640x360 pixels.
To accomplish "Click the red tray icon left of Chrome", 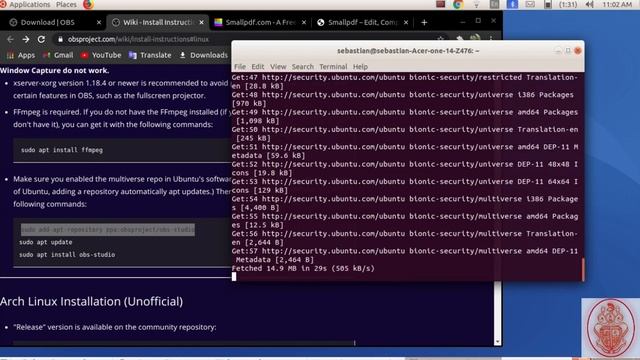I will tap(440, 4).
